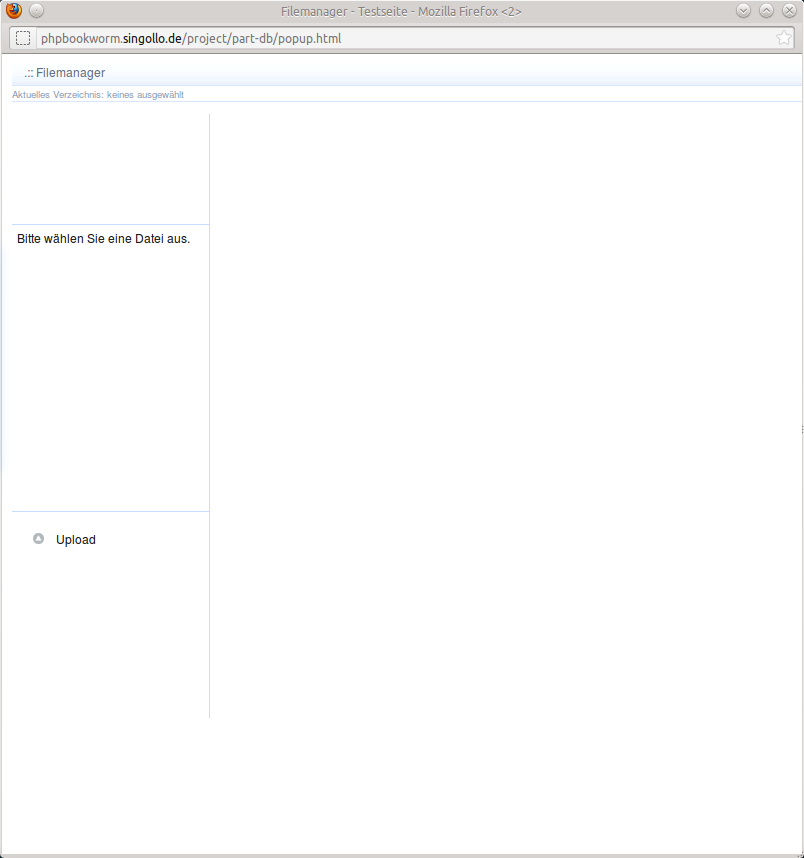Click the site identity icon in address bar

(23, 38)
